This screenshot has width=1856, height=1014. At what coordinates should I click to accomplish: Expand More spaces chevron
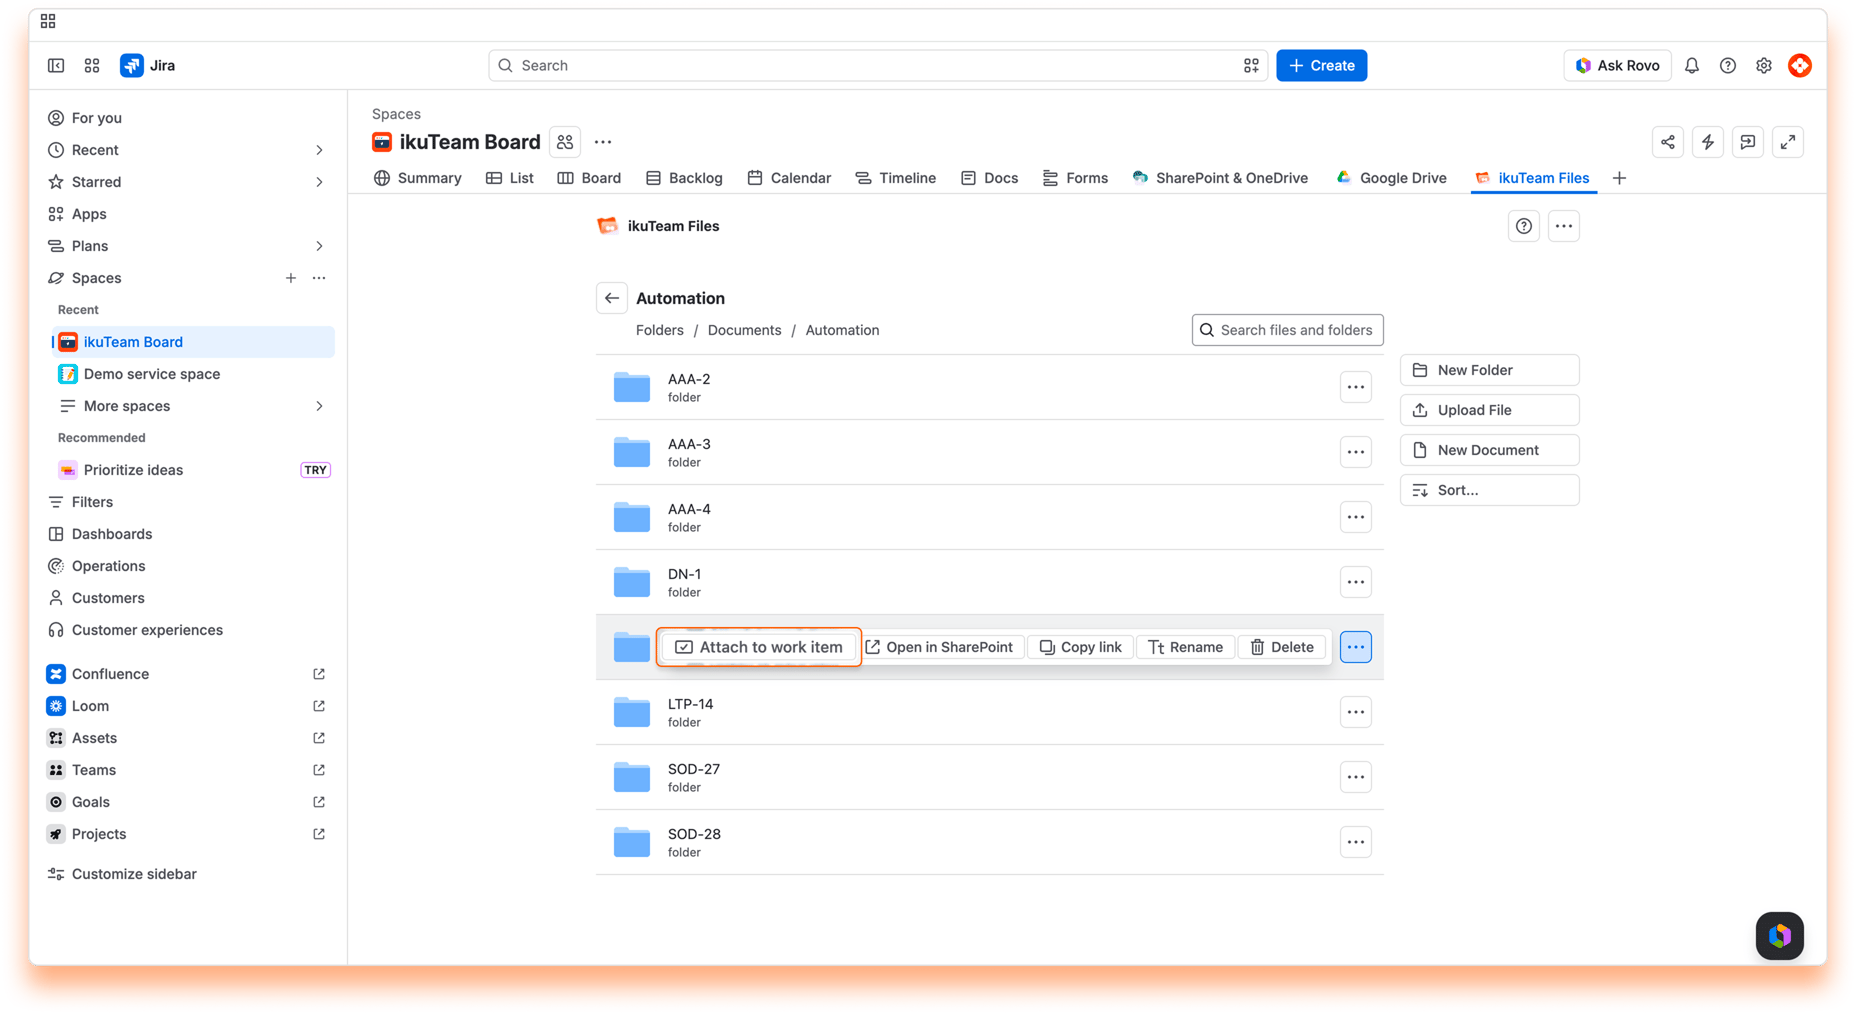(319, 406)
